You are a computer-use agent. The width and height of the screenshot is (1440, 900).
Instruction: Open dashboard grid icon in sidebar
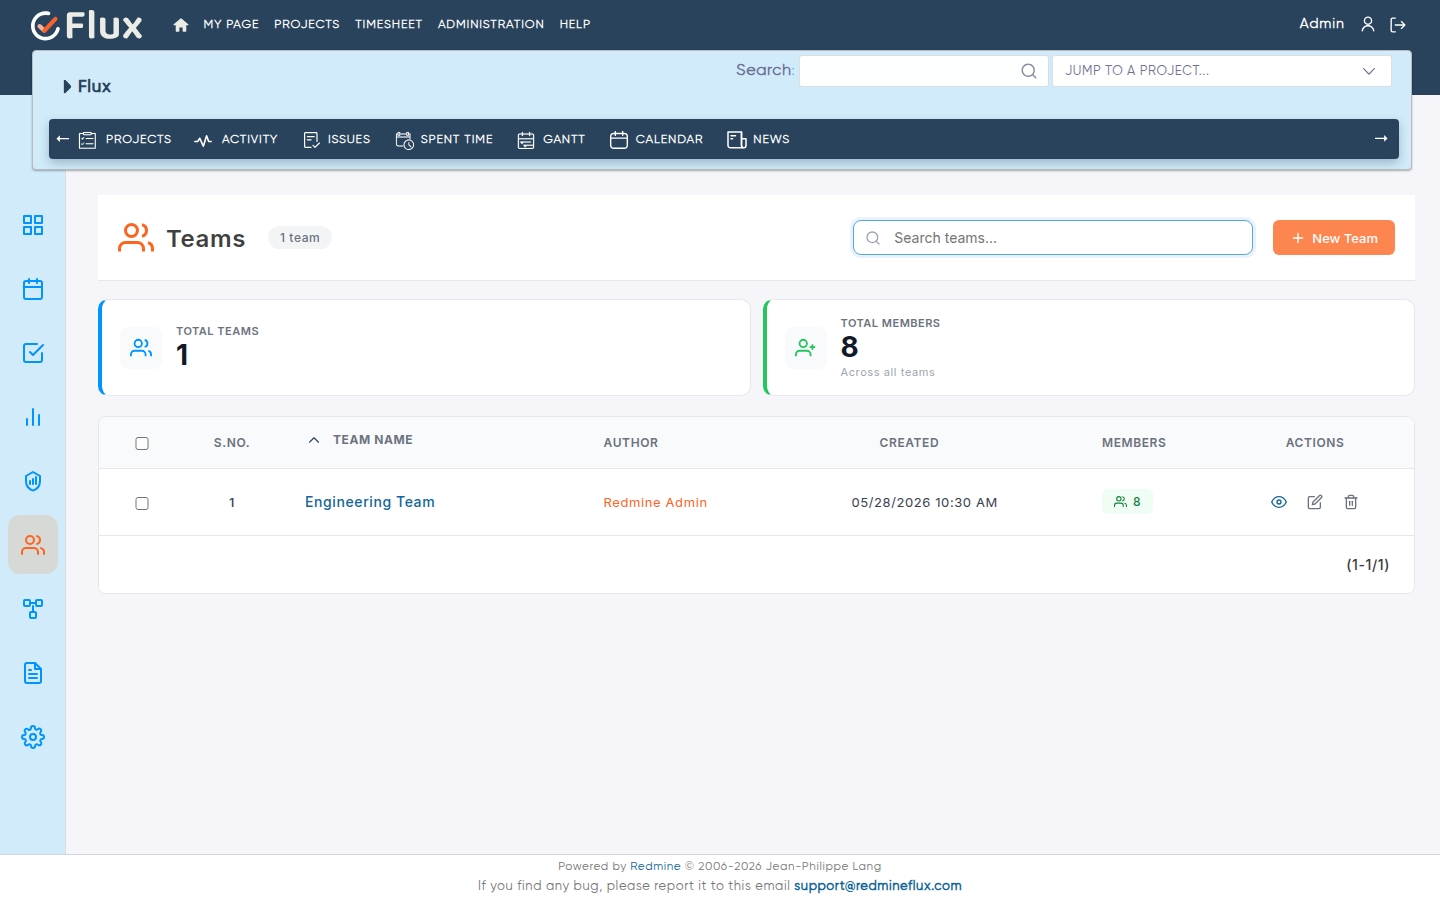coord(33,225)
